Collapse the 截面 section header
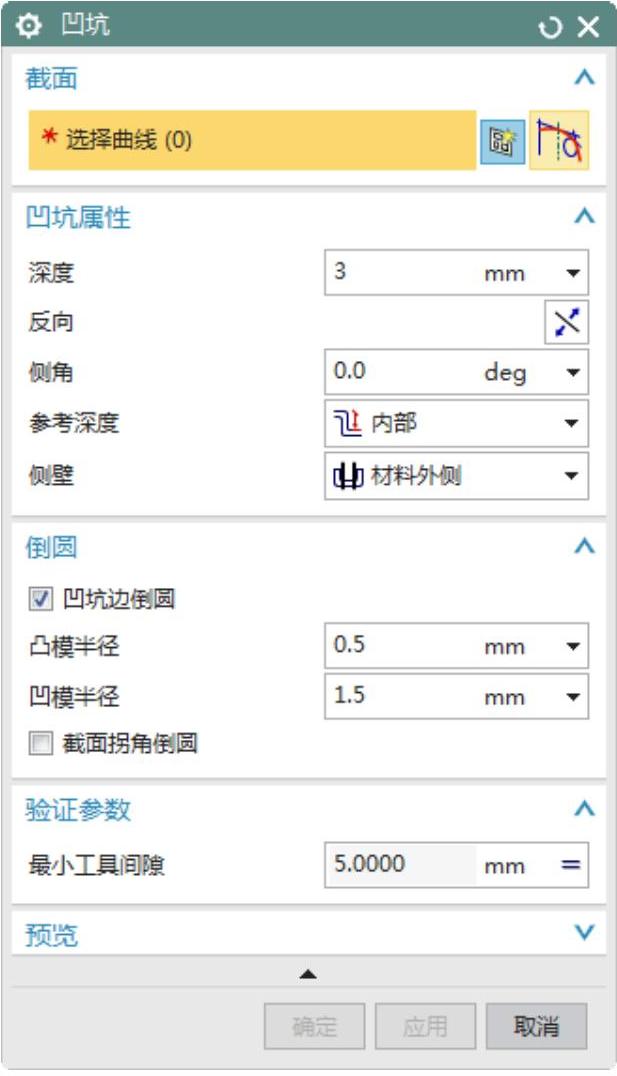This screenshot has width=617, height=1076. [585, 78]
